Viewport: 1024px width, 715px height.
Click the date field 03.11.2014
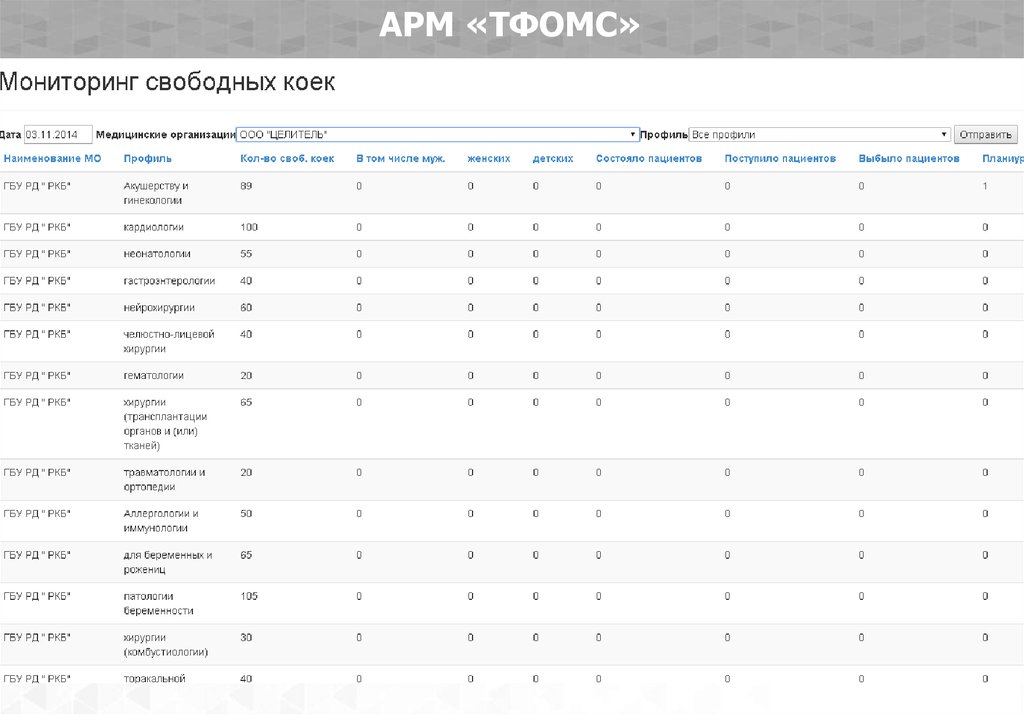58,135
